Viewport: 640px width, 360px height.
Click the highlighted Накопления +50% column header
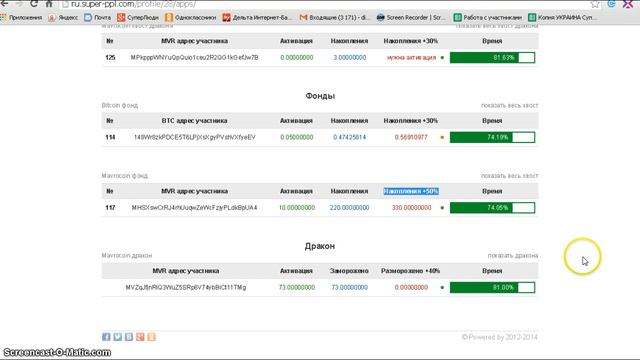coord(411,191)
